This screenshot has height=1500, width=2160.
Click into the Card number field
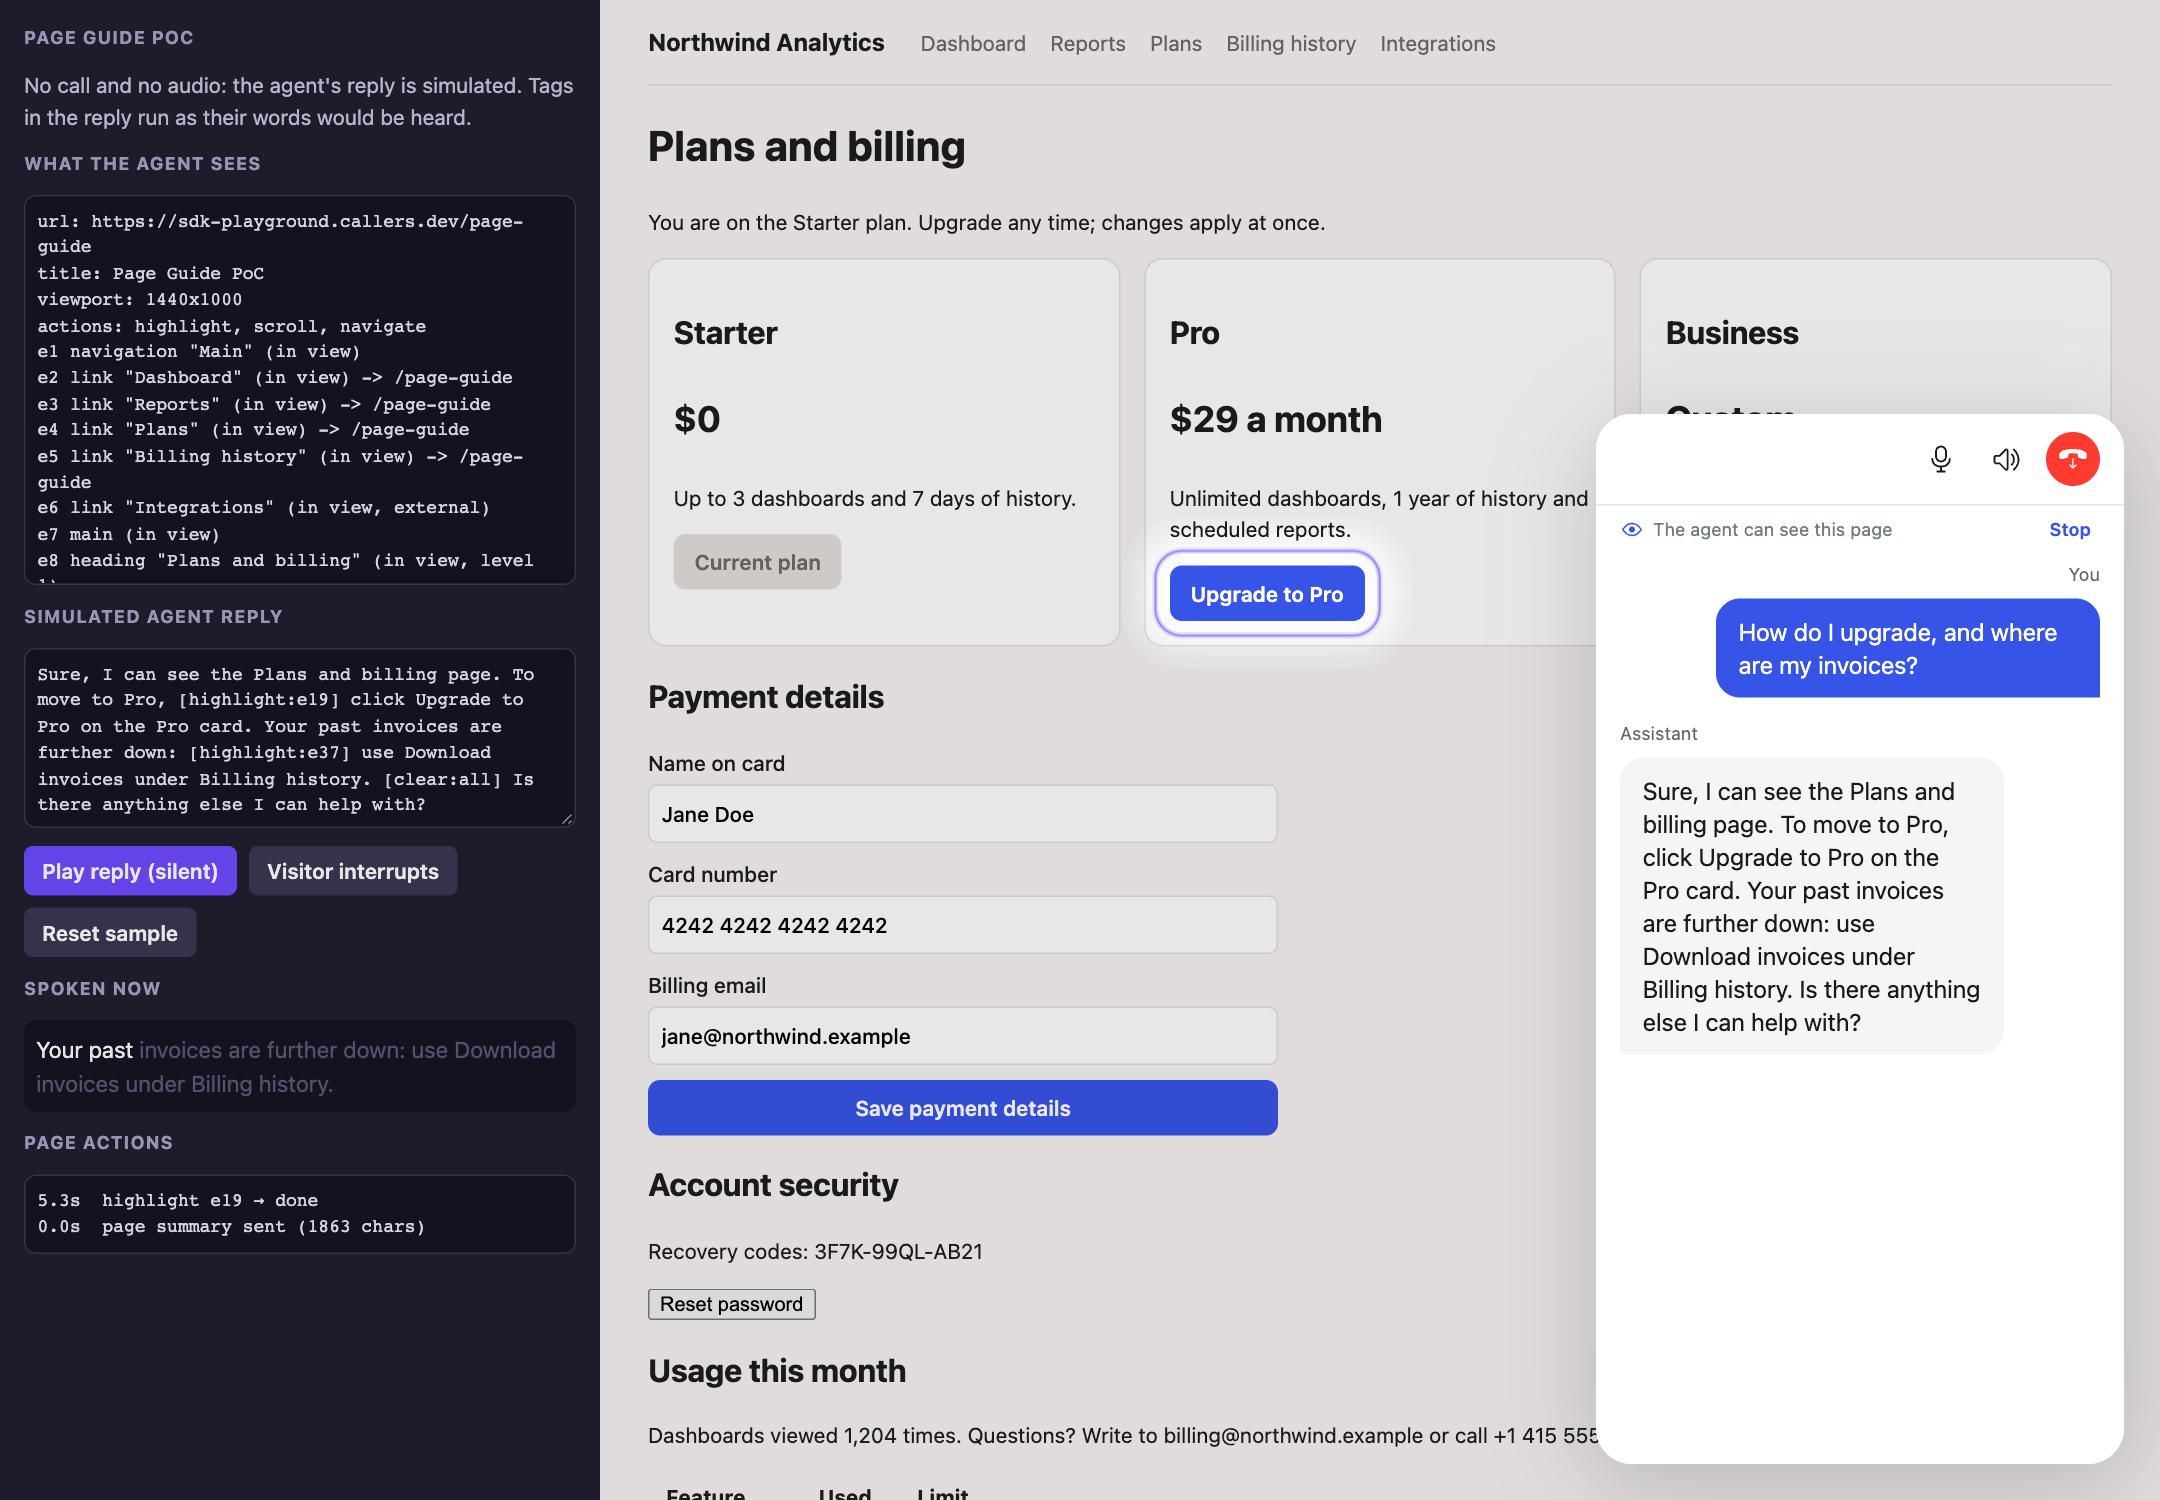pyautogui.click(x=962, y=925)
